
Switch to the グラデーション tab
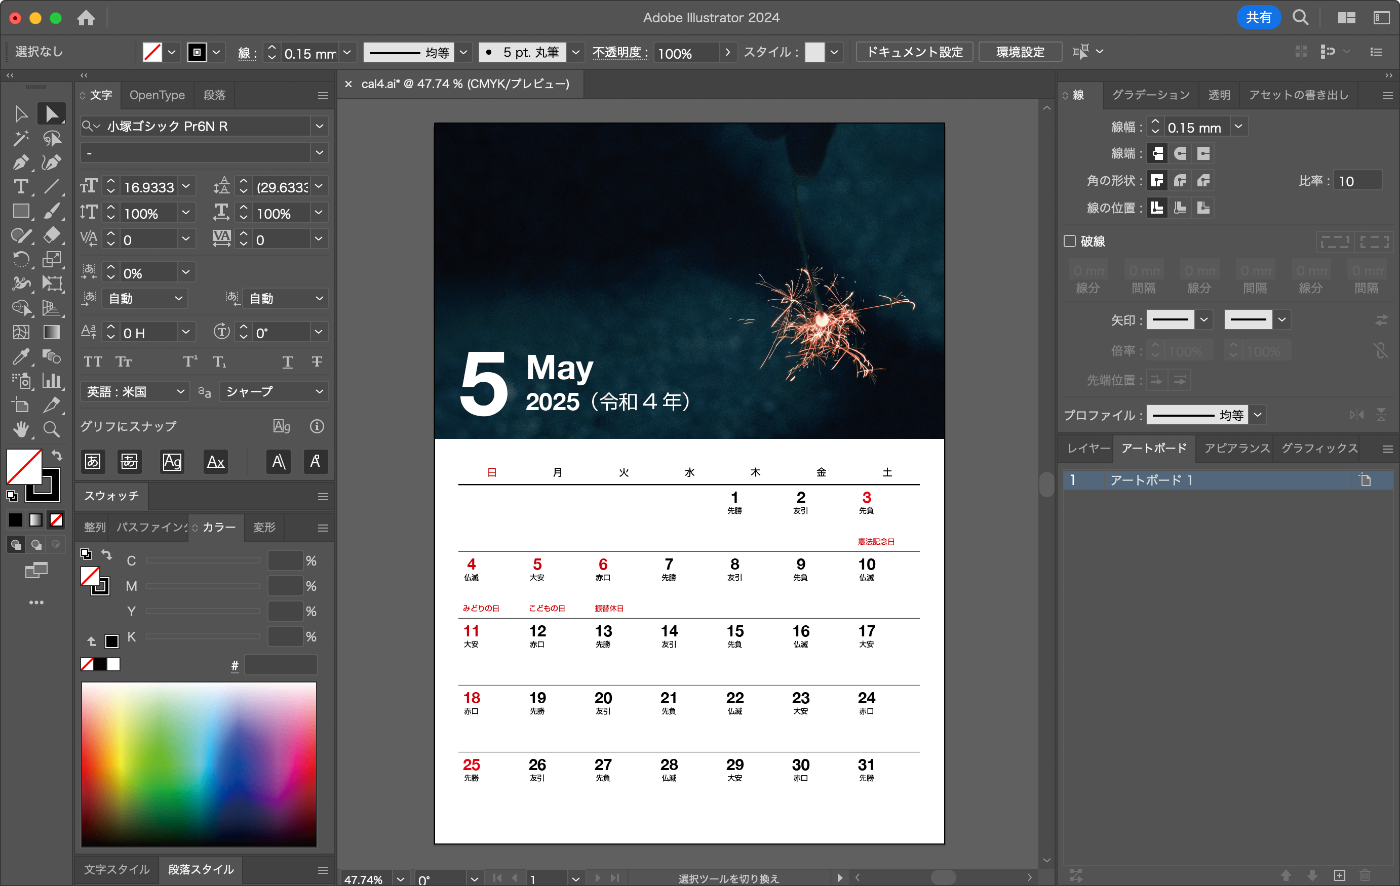tap(1151, 95)
